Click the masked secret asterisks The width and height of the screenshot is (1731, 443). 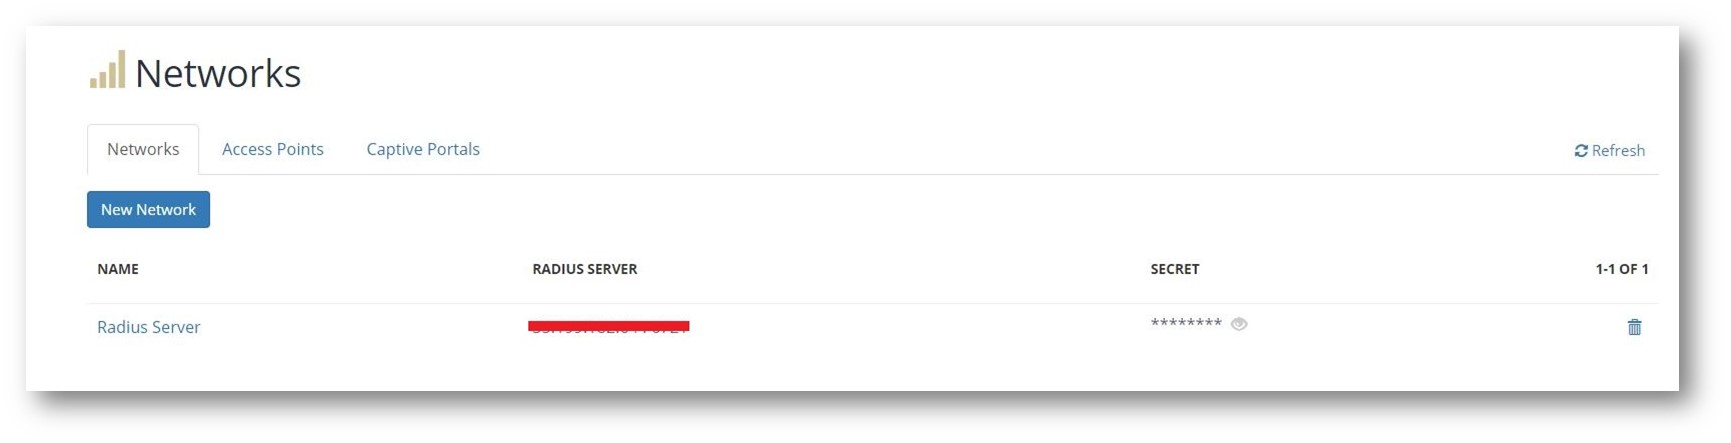click(x=1186, y=323)
